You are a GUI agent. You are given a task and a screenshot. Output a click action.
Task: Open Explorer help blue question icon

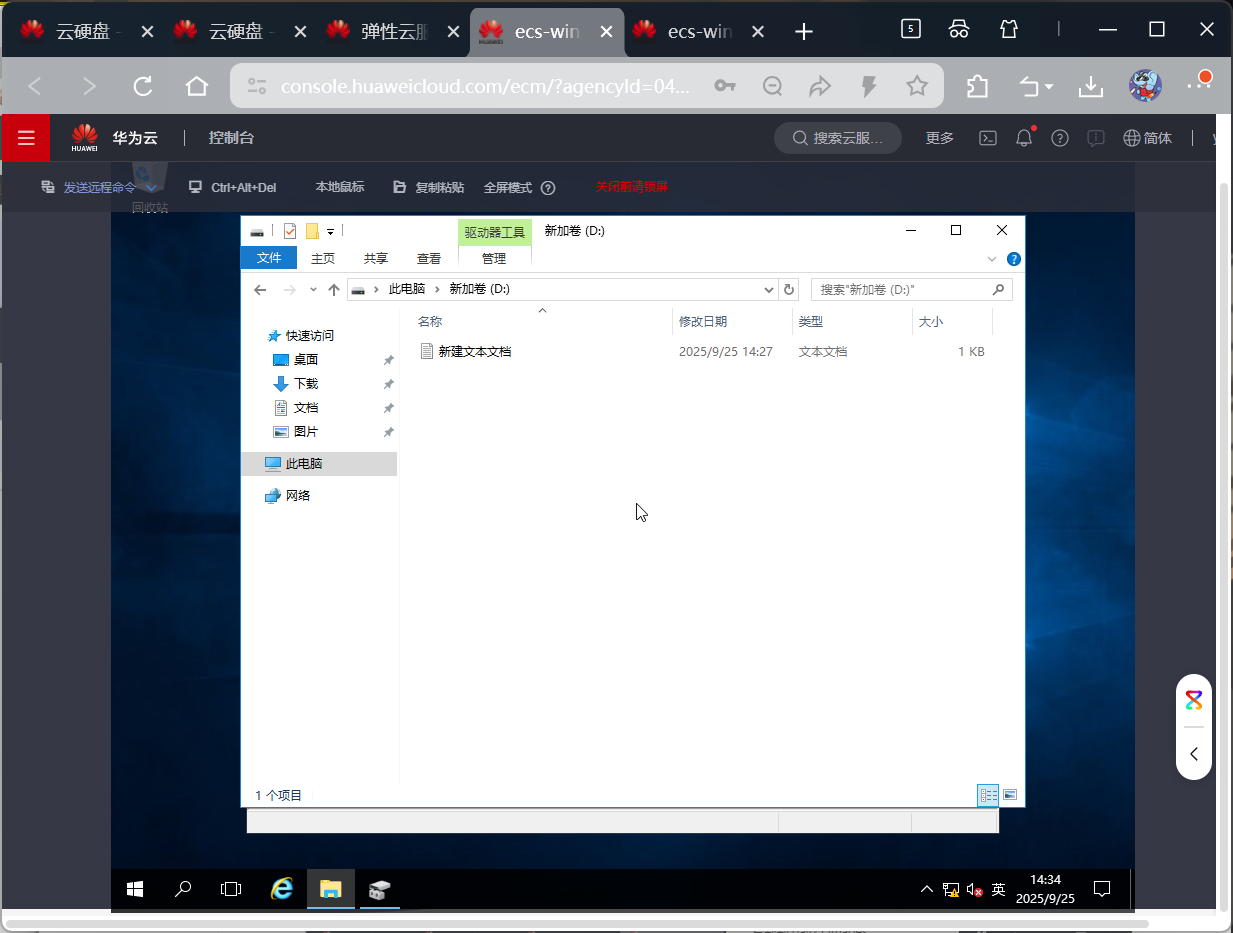[1013, 259]
